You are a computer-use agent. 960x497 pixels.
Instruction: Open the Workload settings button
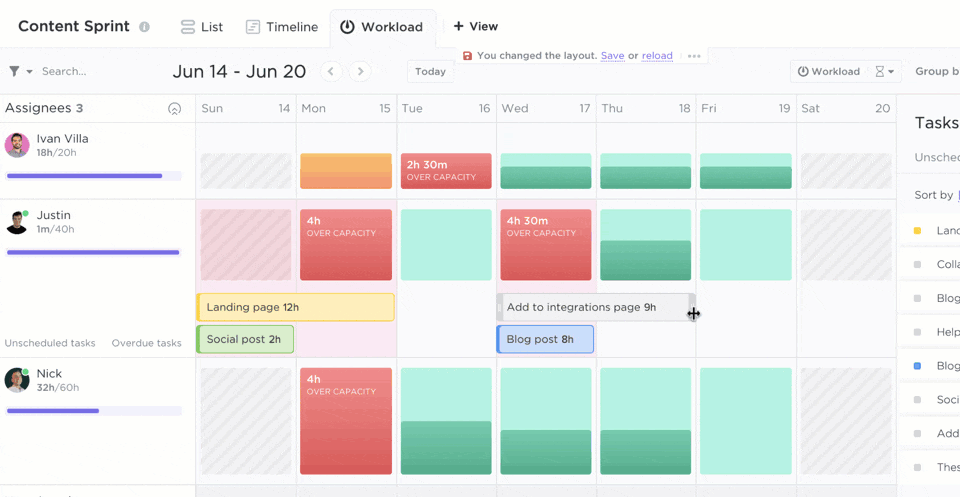click(x=828, y=71)
